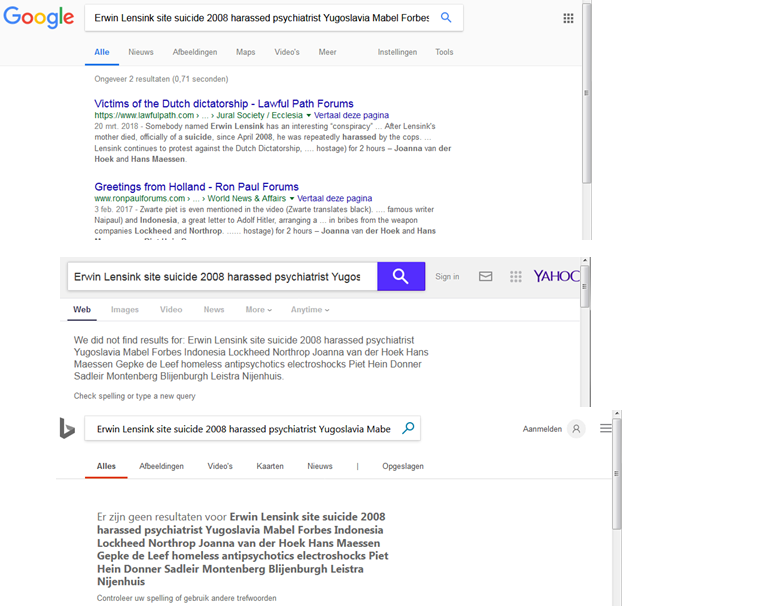Click the Yahoo scrollbar up arrow
The width and height of the screenshot is (768, 614).
584,260
